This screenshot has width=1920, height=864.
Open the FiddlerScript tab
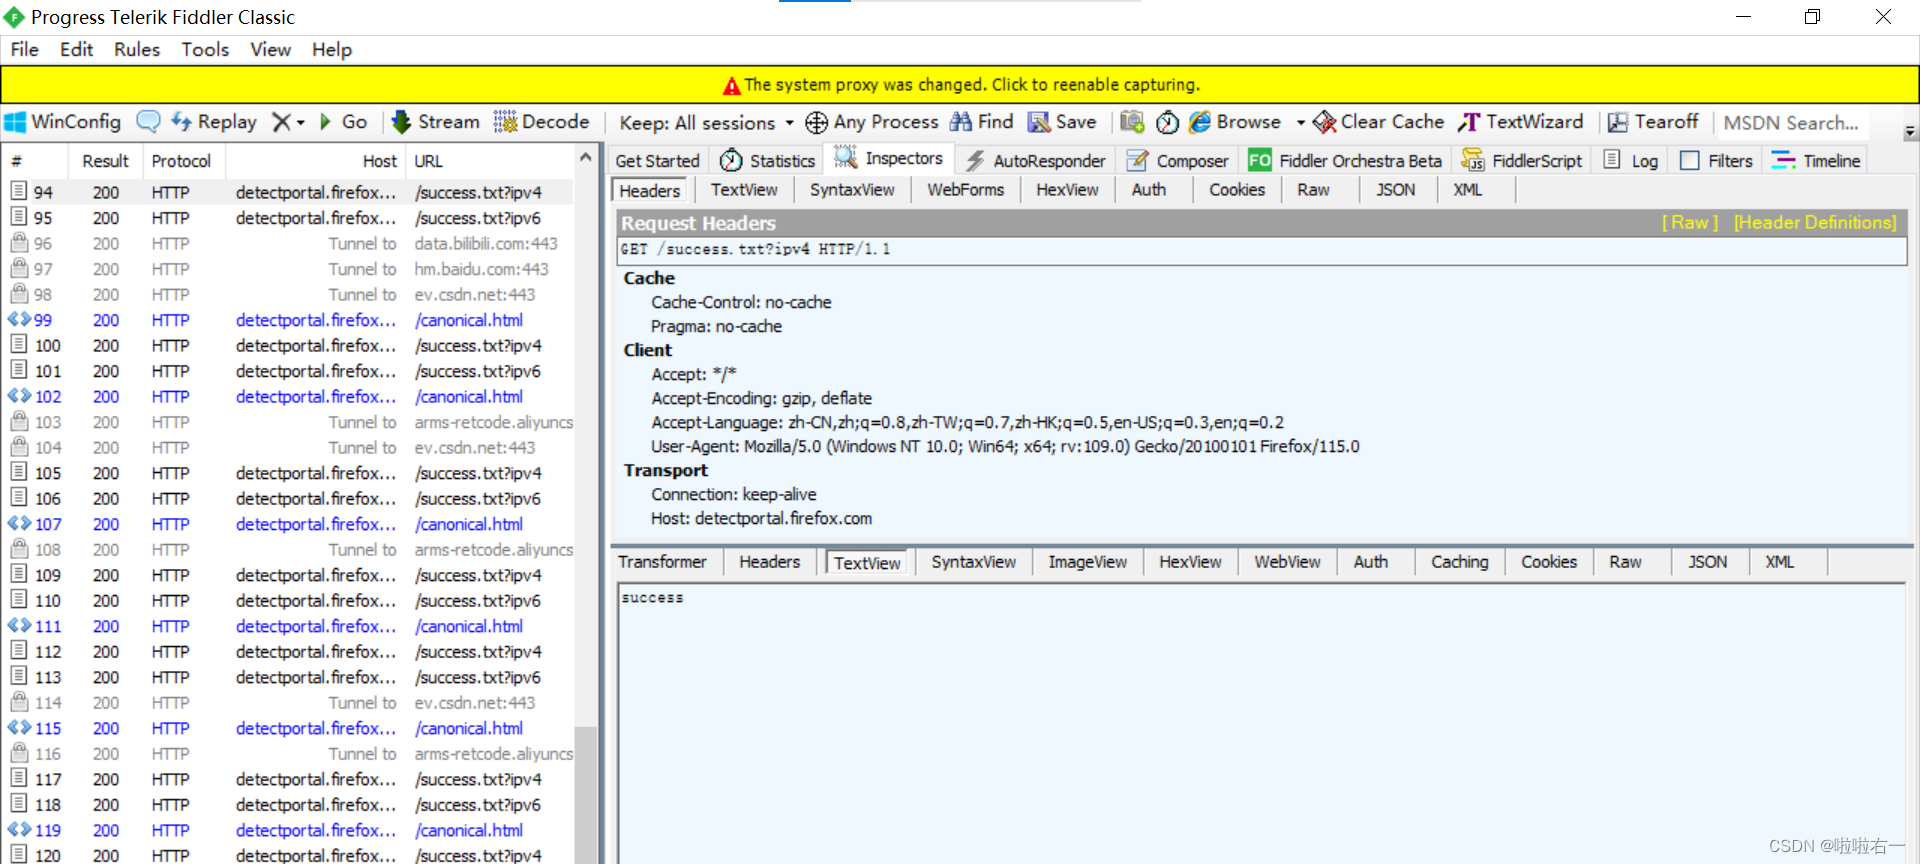(1522, 161)
